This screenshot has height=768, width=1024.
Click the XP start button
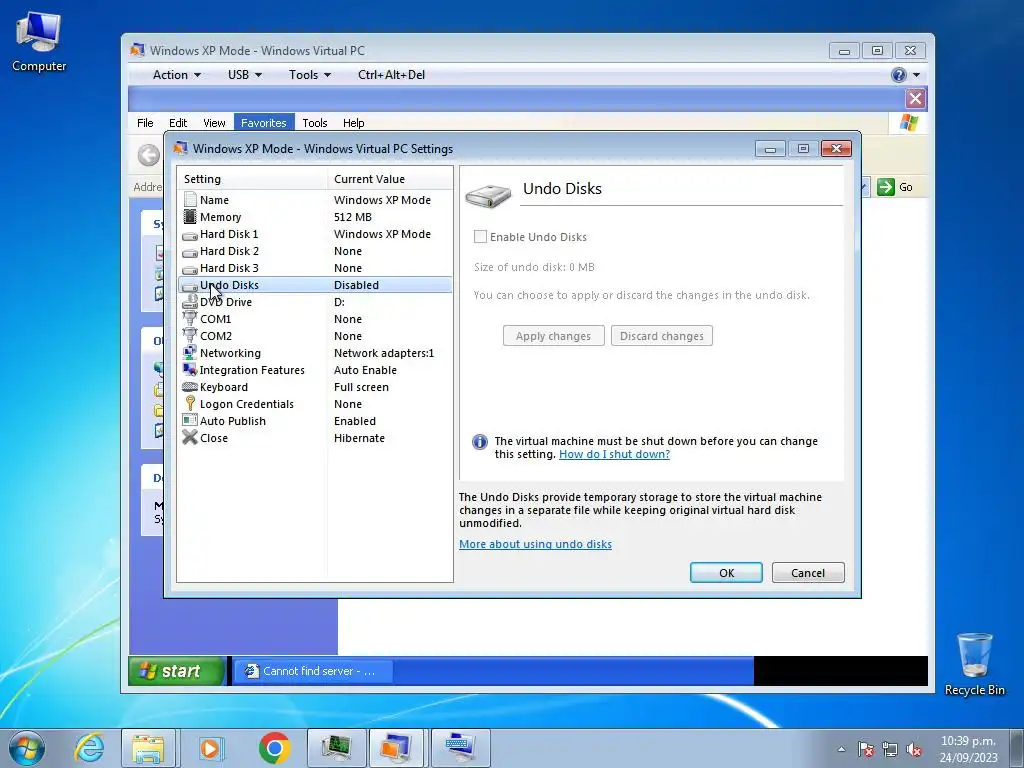176,671
